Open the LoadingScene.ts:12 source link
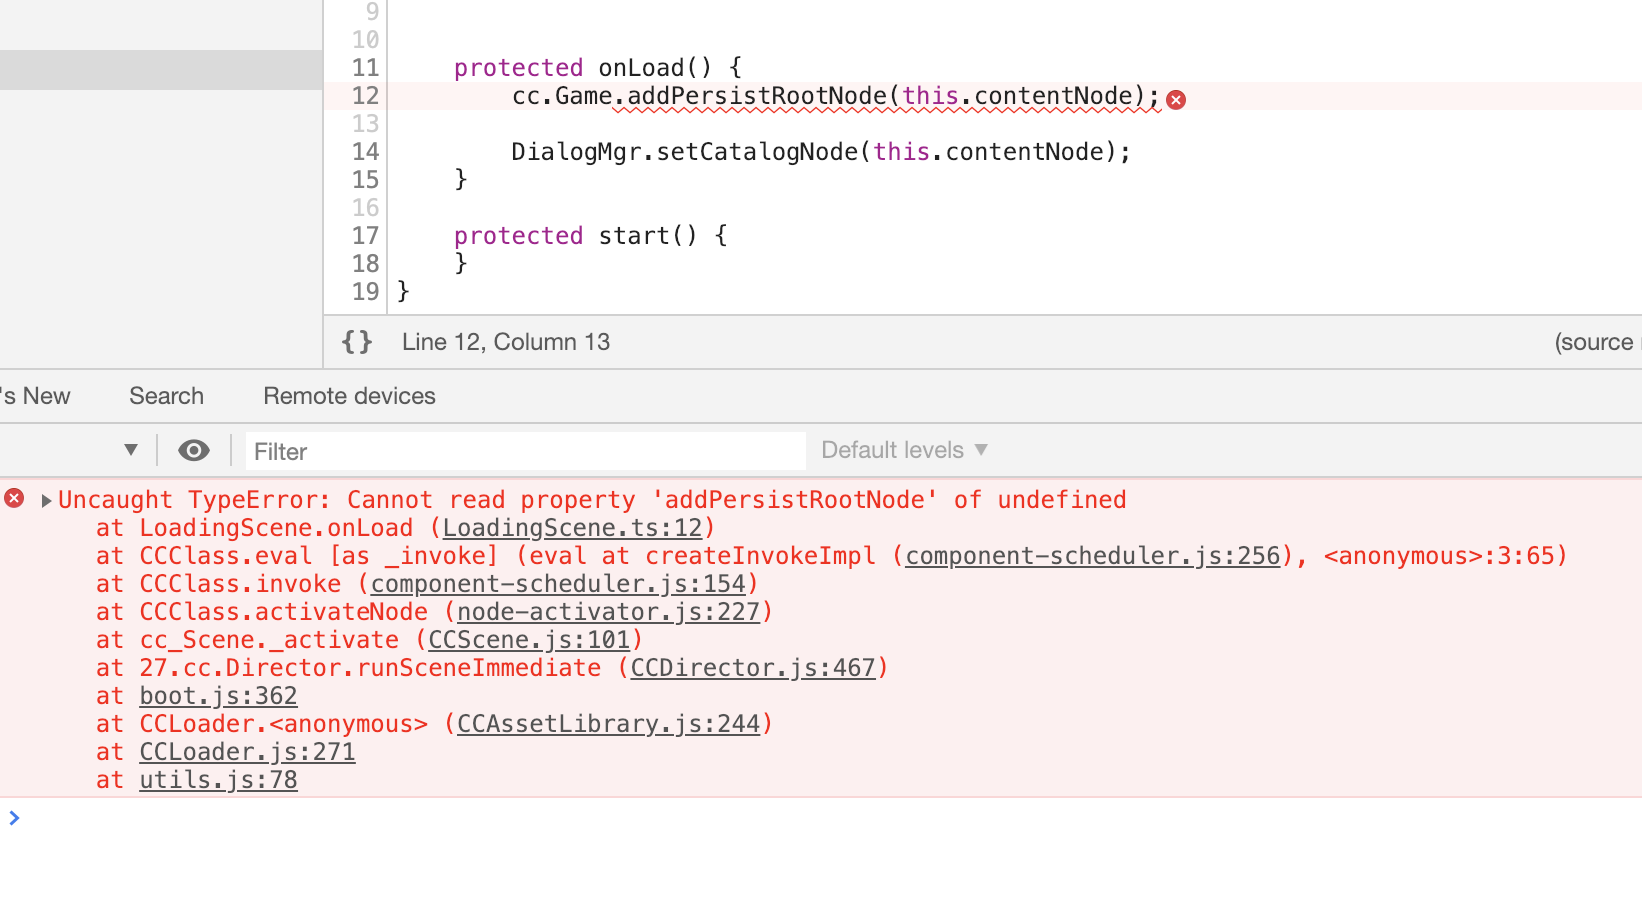The image size is (1642, 900). tap(572, 528)
